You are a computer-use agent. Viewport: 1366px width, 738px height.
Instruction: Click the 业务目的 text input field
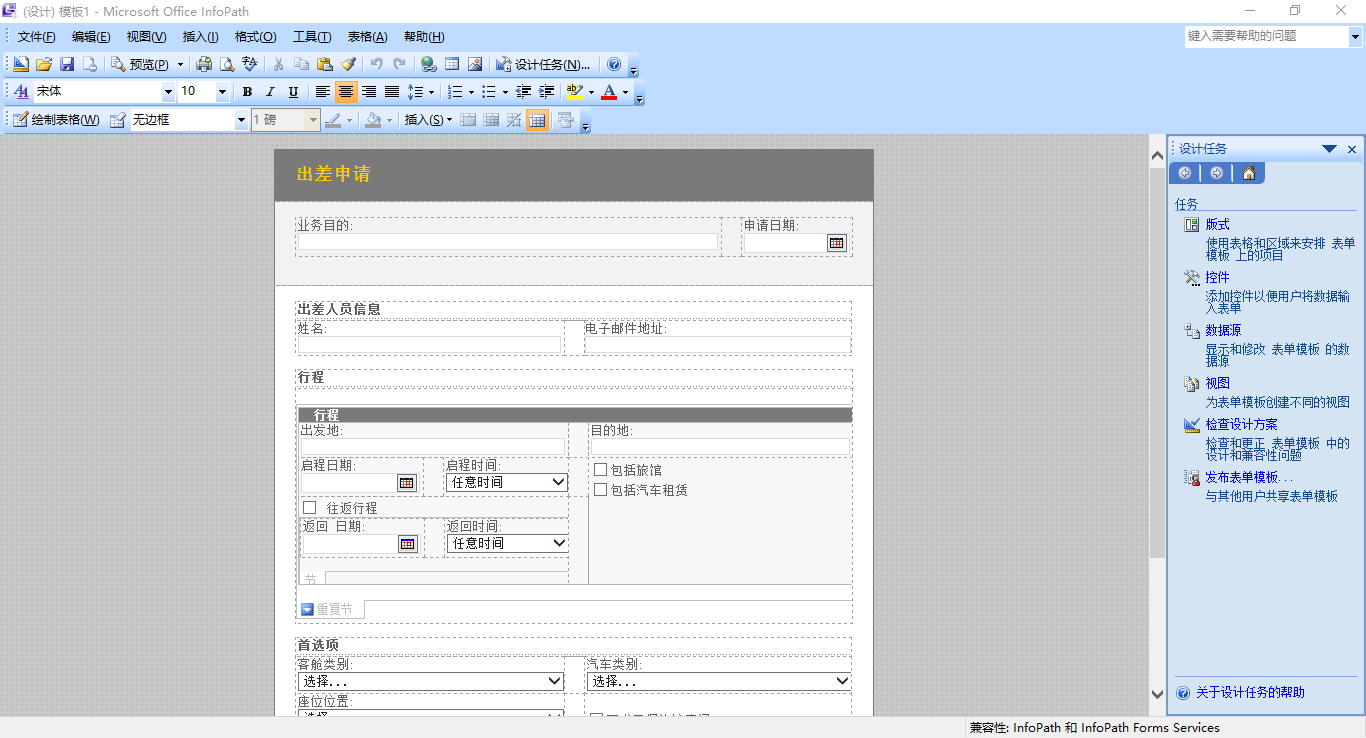pyautogui.click(x=508, y=242)
